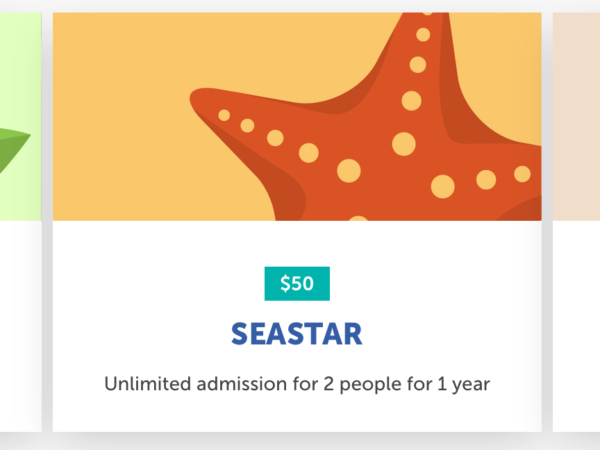Select the teal $50 price badge
Viewport: 600px width, 450px height.
297,284
